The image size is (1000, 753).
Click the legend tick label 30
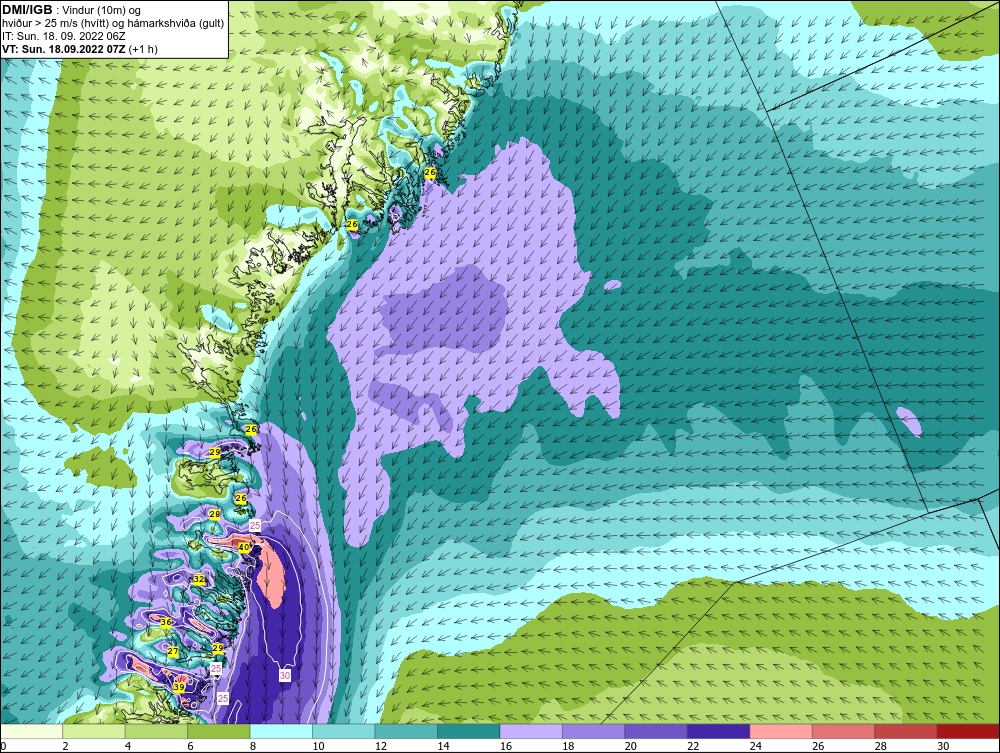pos(943,746)
